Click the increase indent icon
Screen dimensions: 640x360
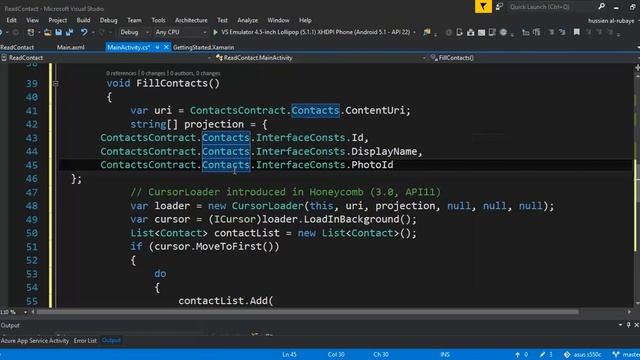tap(536, 32)
